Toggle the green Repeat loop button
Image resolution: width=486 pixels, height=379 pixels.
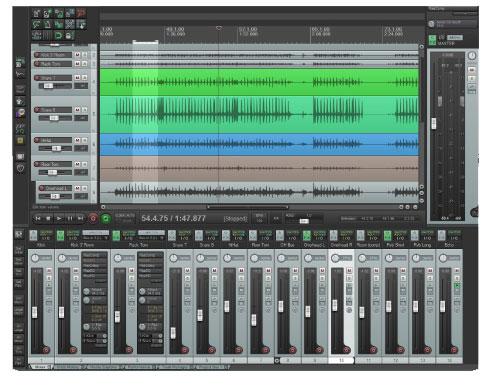(106, 219)
